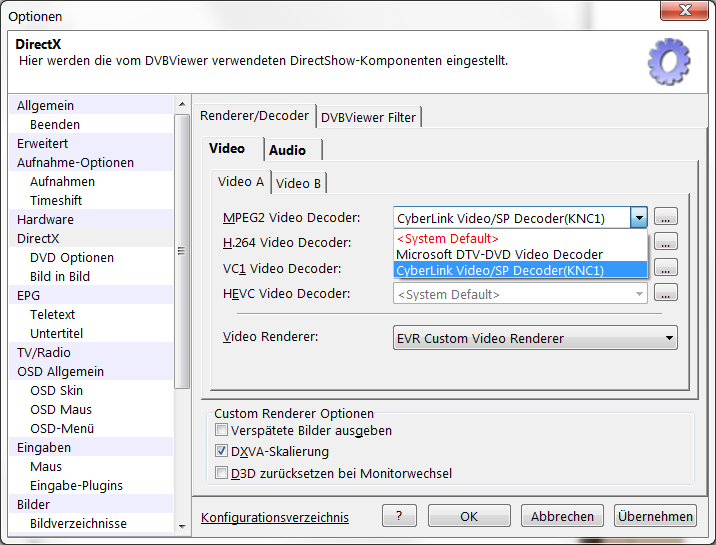This screenshot has height=545, width=716.
Task: Open the Konfigurationsverzeichnis link
Action: [x=275, y=517]
